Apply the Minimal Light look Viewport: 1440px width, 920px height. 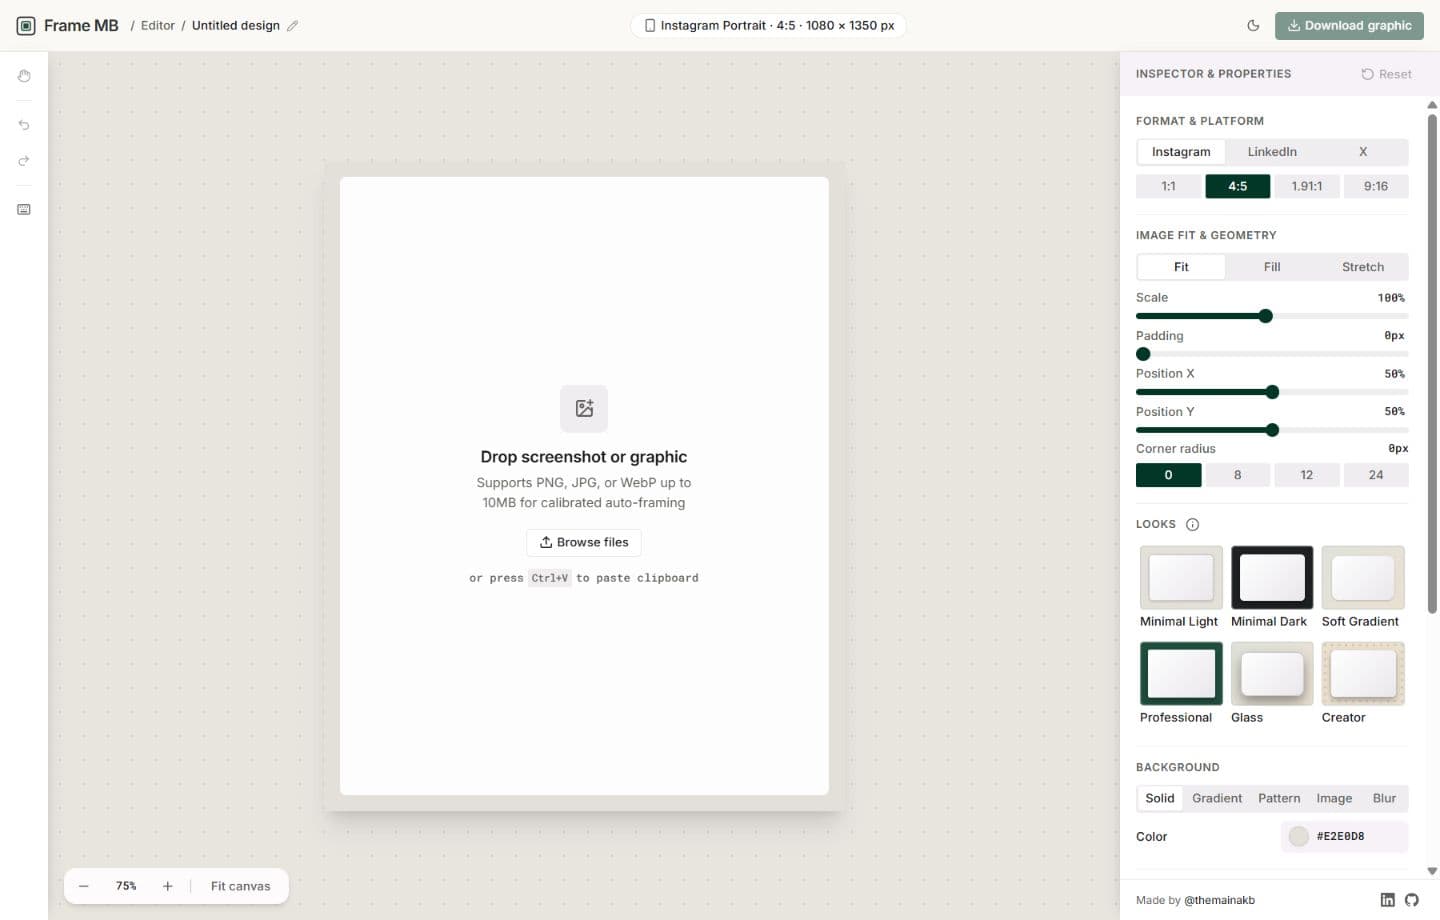pos(1181,587)
